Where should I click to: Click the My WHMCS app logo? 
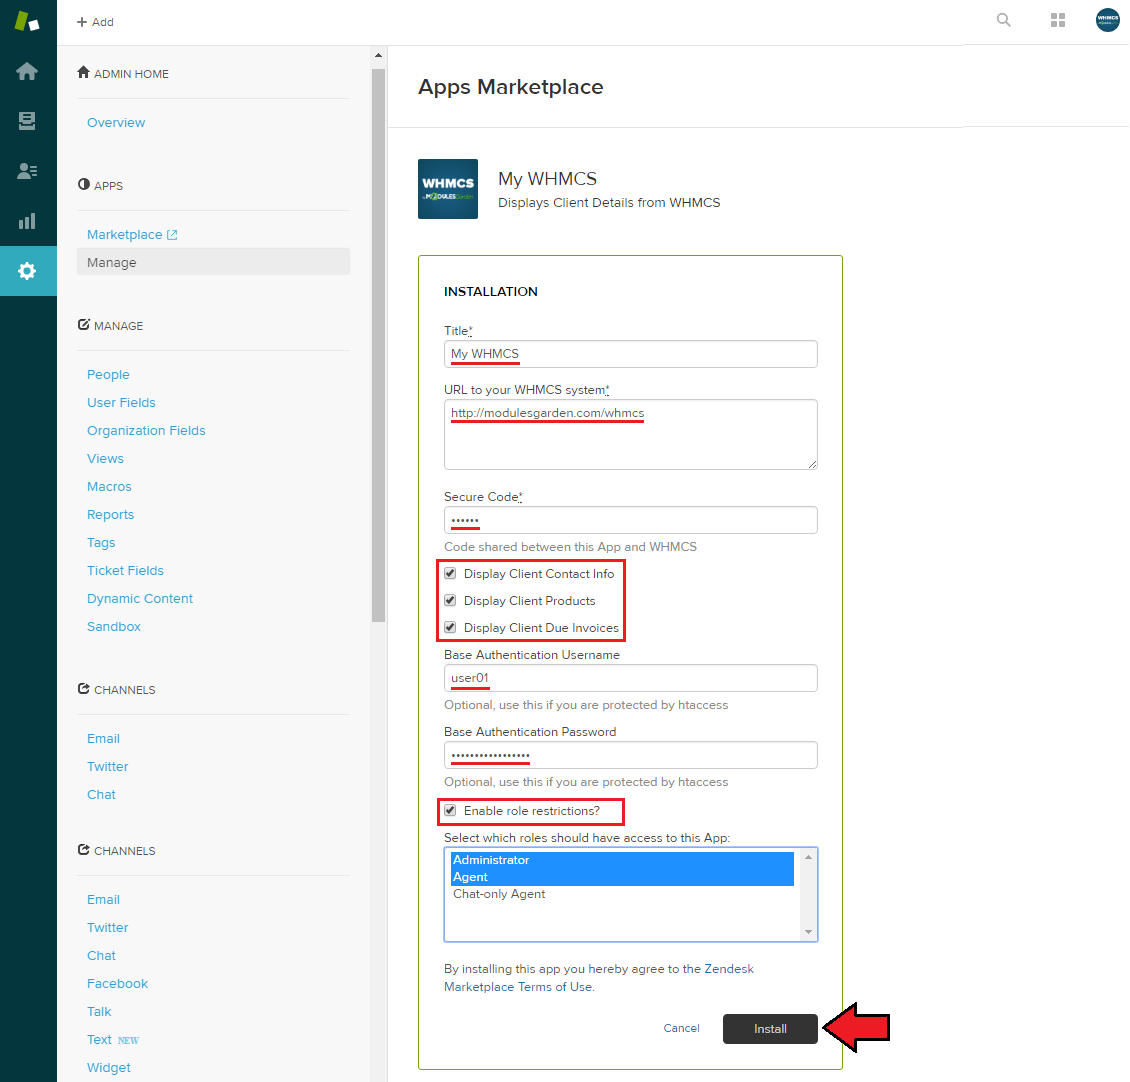coord(448,189)
